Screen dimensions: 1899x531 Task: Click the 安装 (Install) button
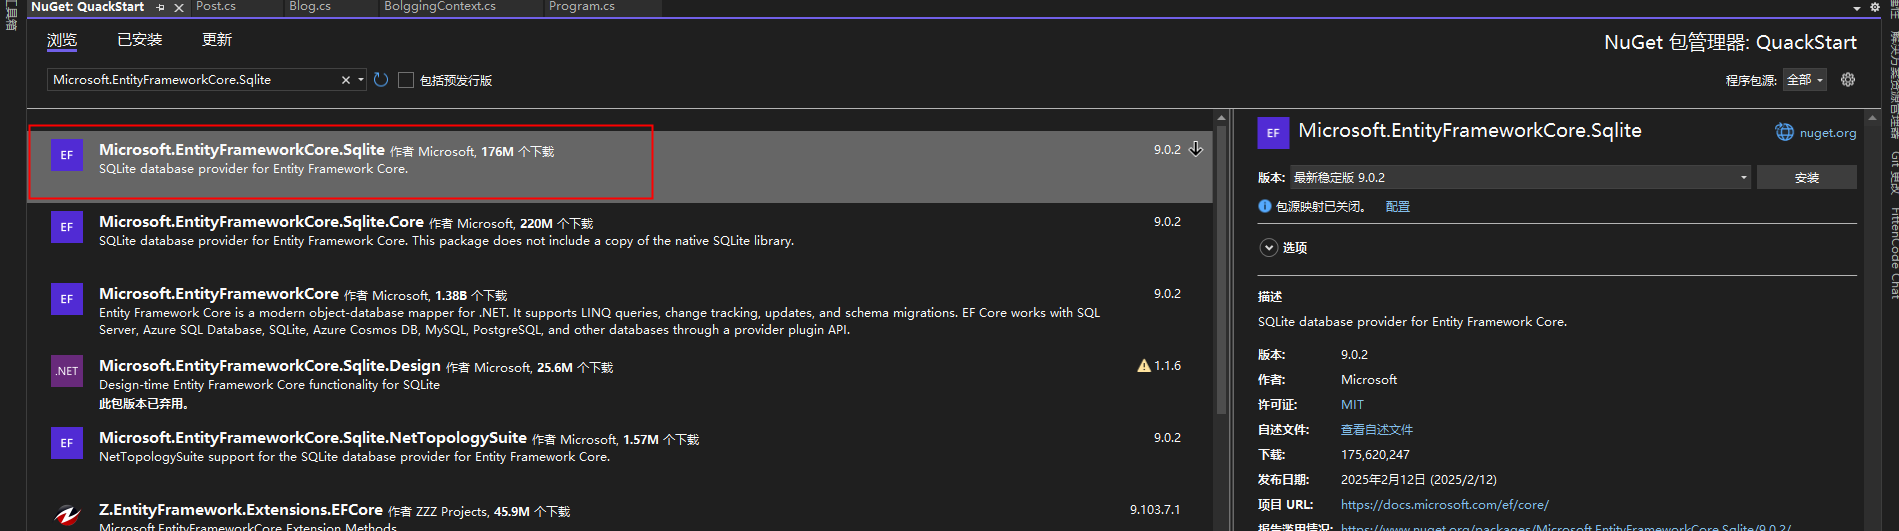point(1807,177)
